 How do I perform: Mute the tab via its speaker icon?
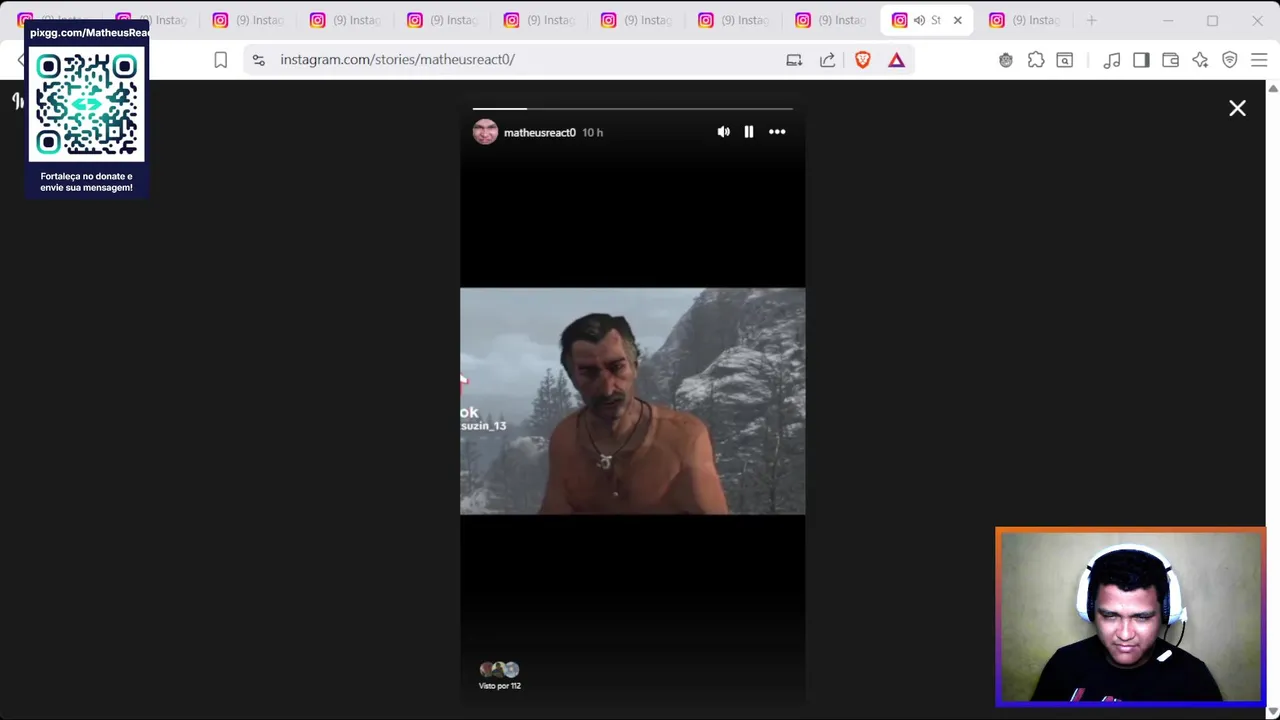pyautogui.click(x=919, y=20)
